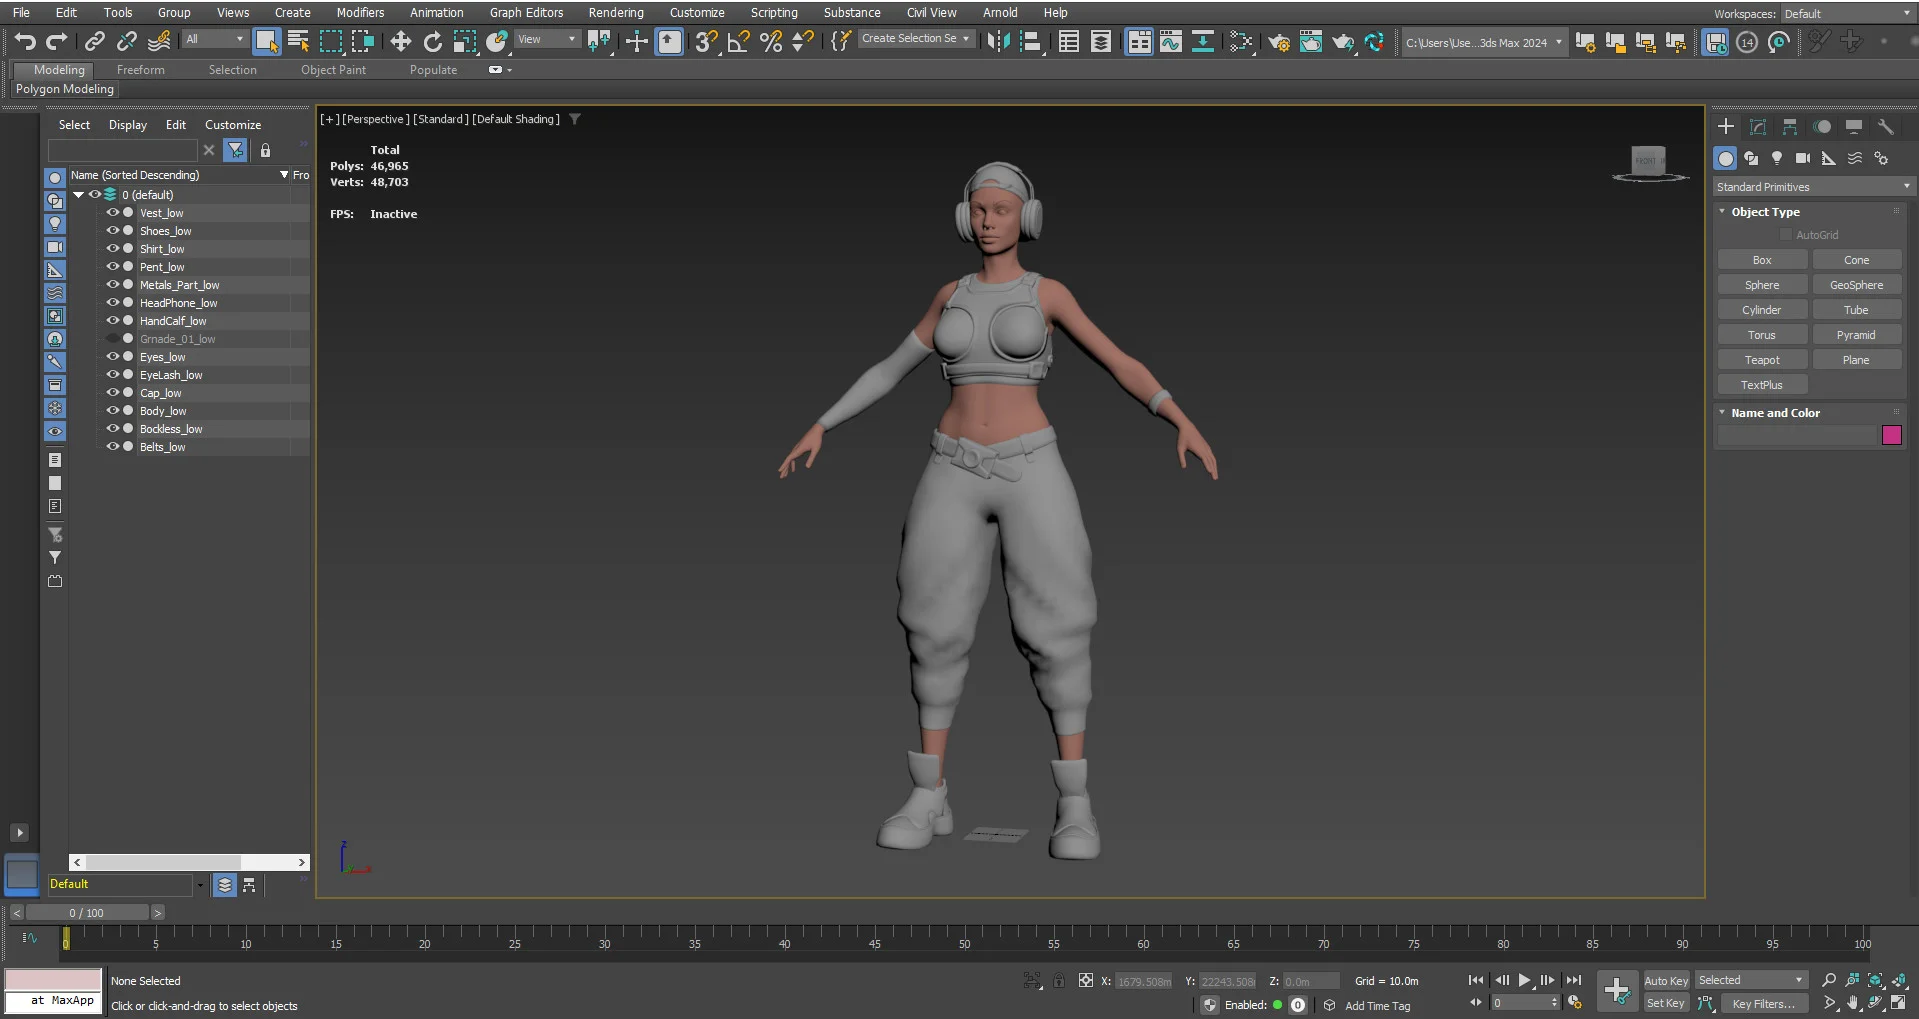Viewport: 1919px width, 1019px height.
Task: Click the Teapot primitive button
Action: click(x=1762, y=360)
